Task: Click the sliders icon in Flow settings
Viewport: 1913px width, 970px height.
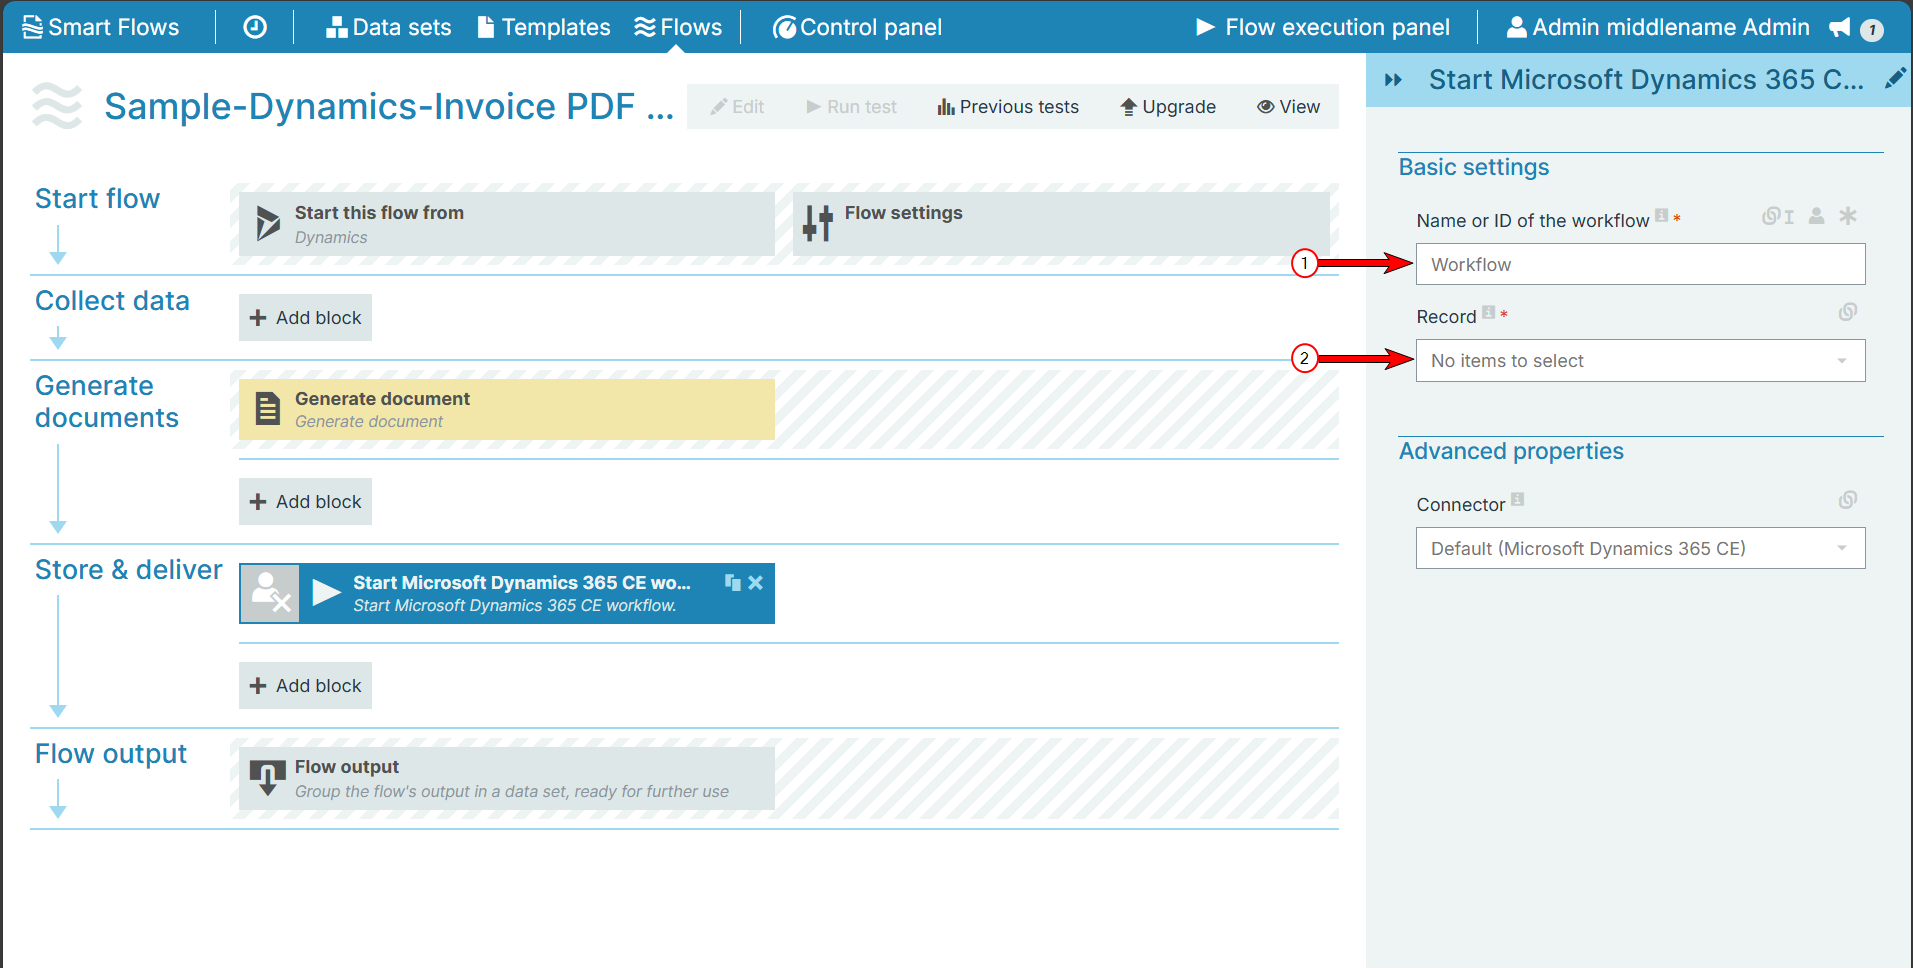Action: [817, 223]
